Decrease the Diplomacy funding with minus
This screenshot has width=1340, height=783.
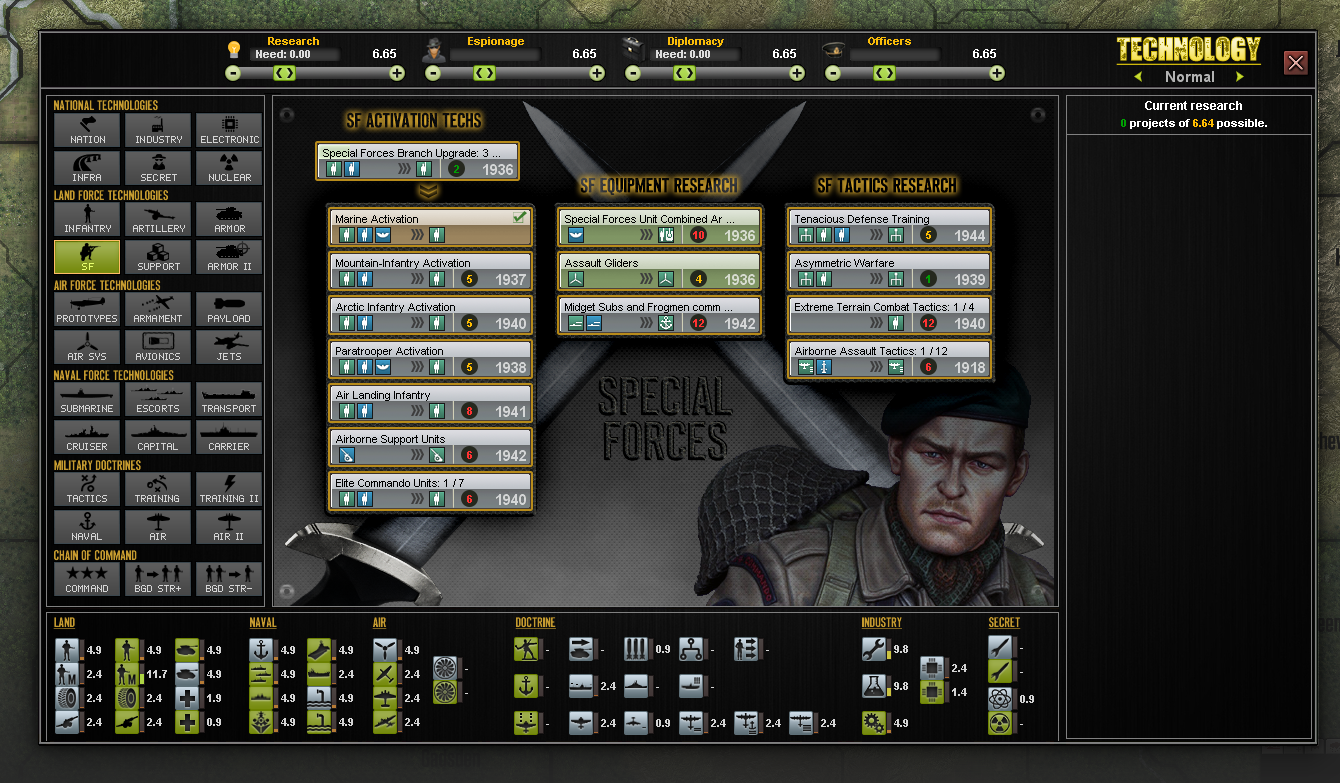[x=633, y=73]
